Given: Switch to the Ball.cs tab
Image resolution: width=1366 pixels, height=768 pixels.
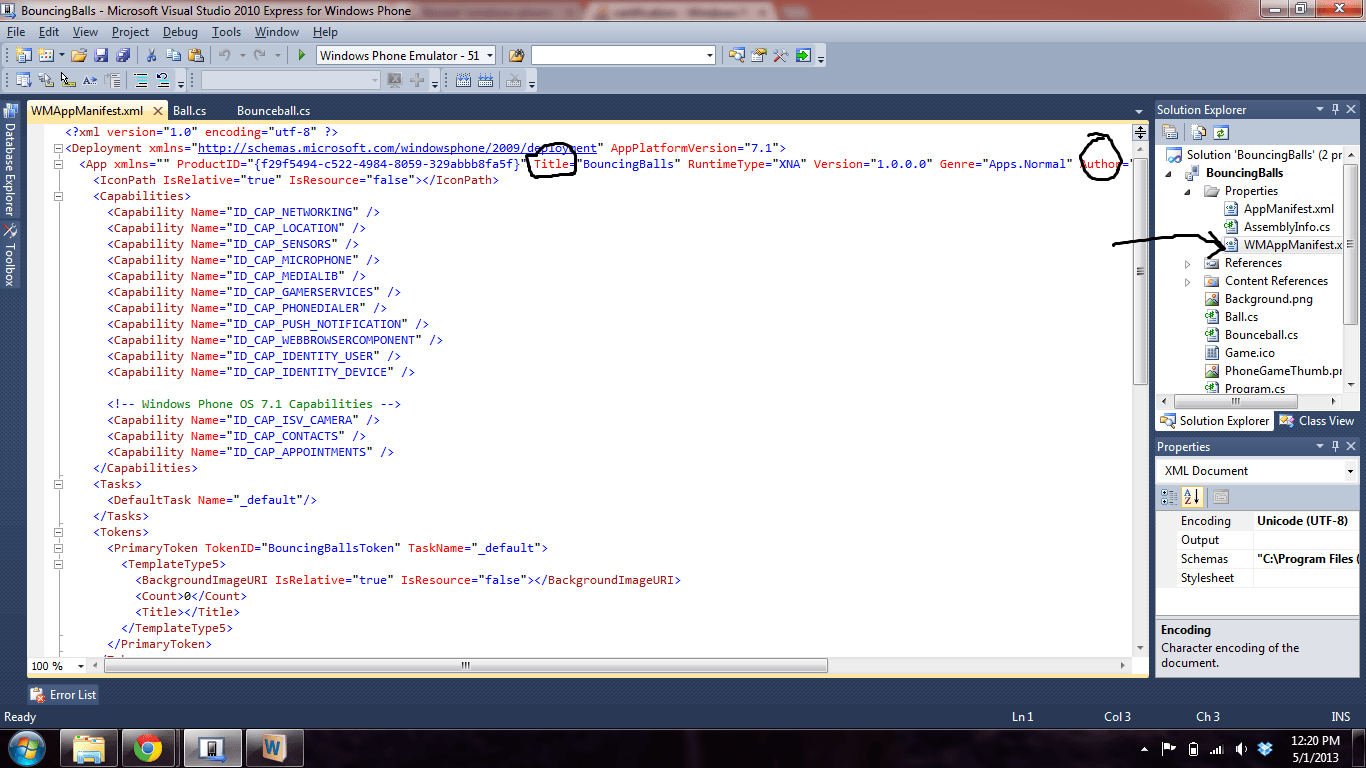Looking at the screenshot, I should point(189,111).
